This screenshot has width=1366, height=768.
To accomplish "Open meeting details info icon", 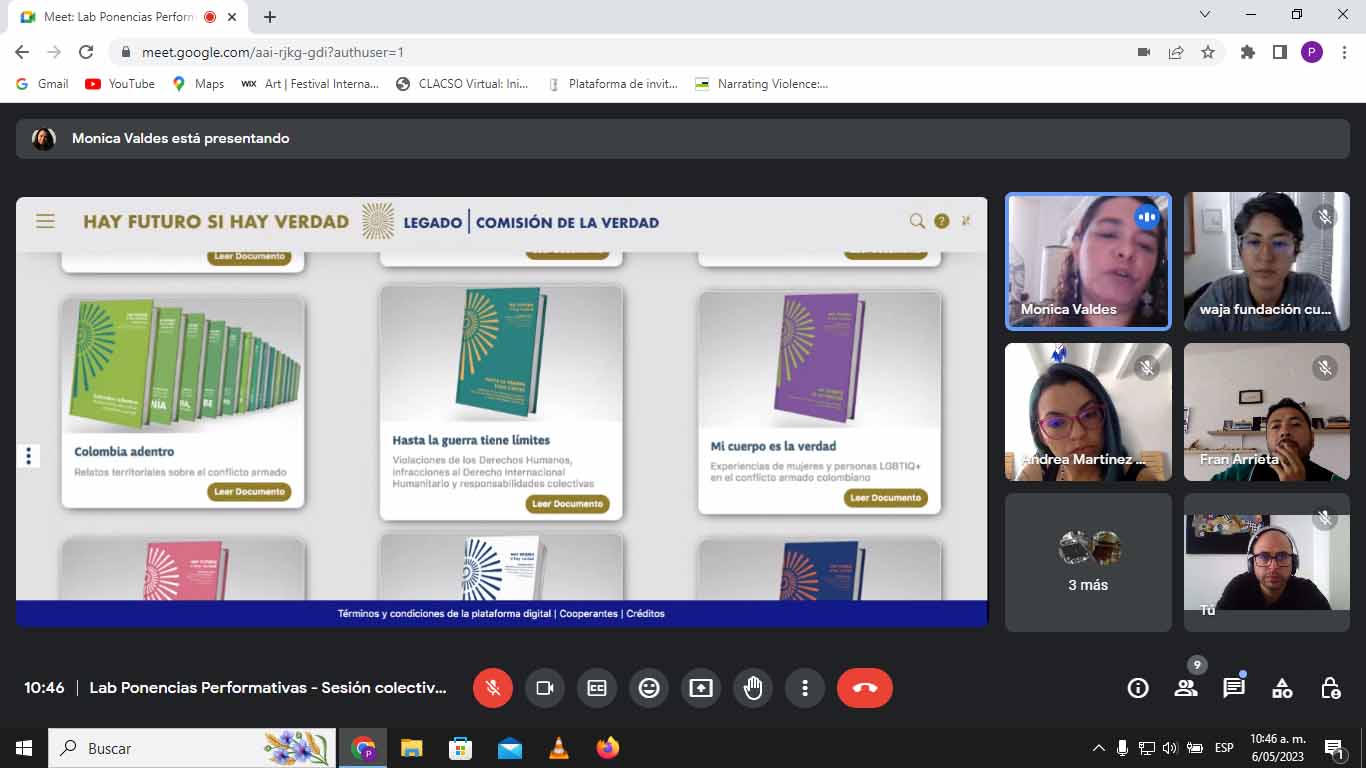I will click(1138, 688).
